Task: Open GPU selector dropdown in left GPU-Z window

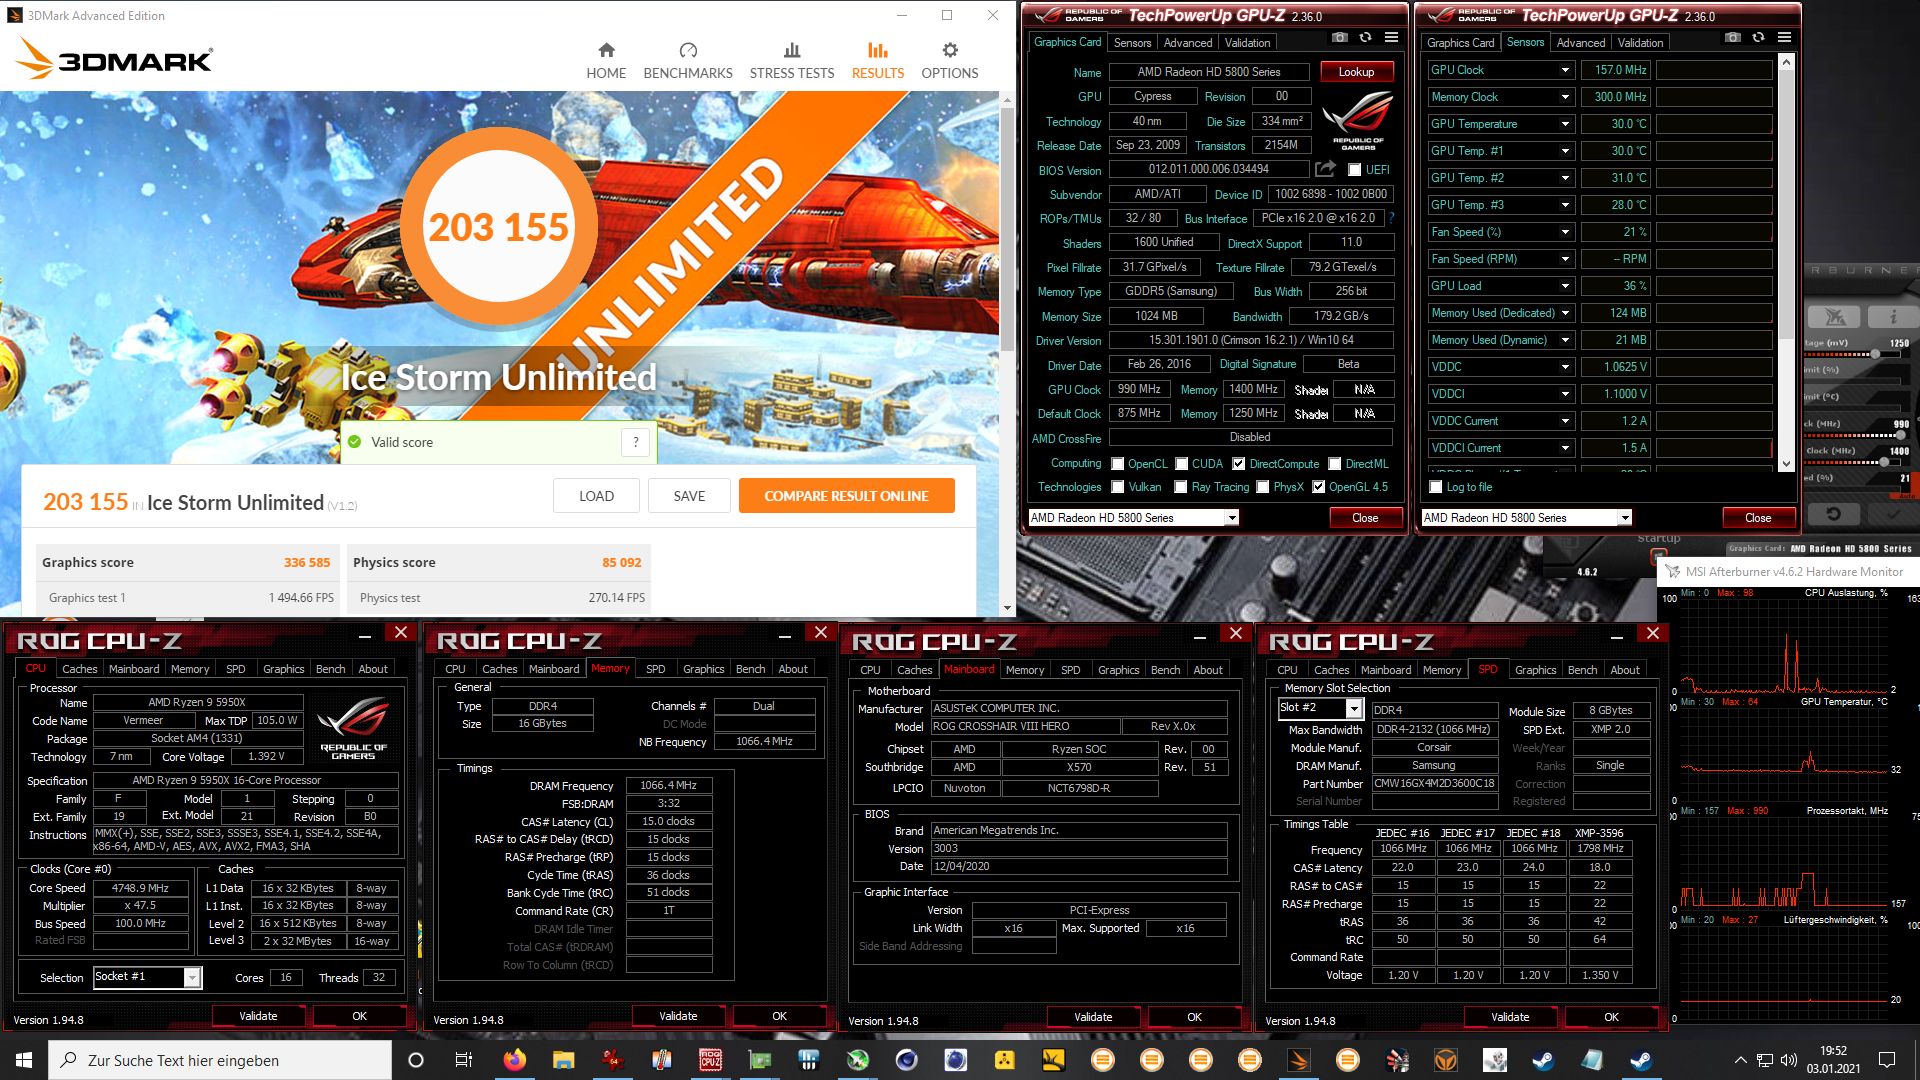Action: (1232, 518)
